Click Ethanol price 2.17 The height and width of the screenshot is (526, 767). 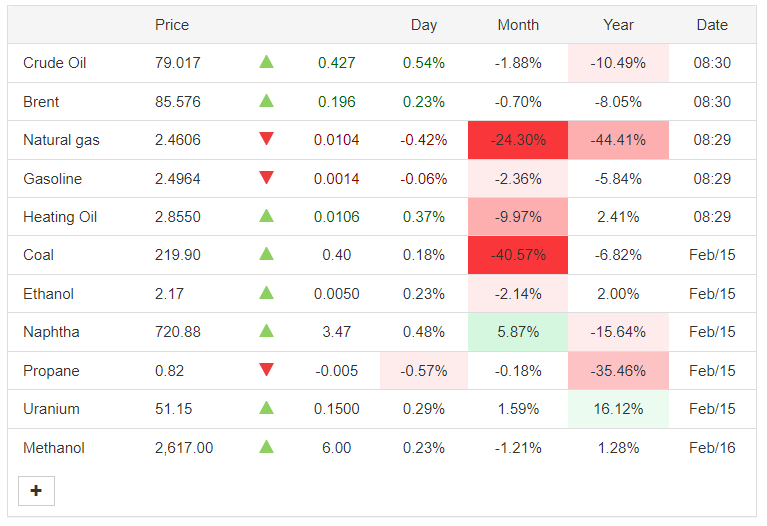pyautogui.click(x=169, y=294)
